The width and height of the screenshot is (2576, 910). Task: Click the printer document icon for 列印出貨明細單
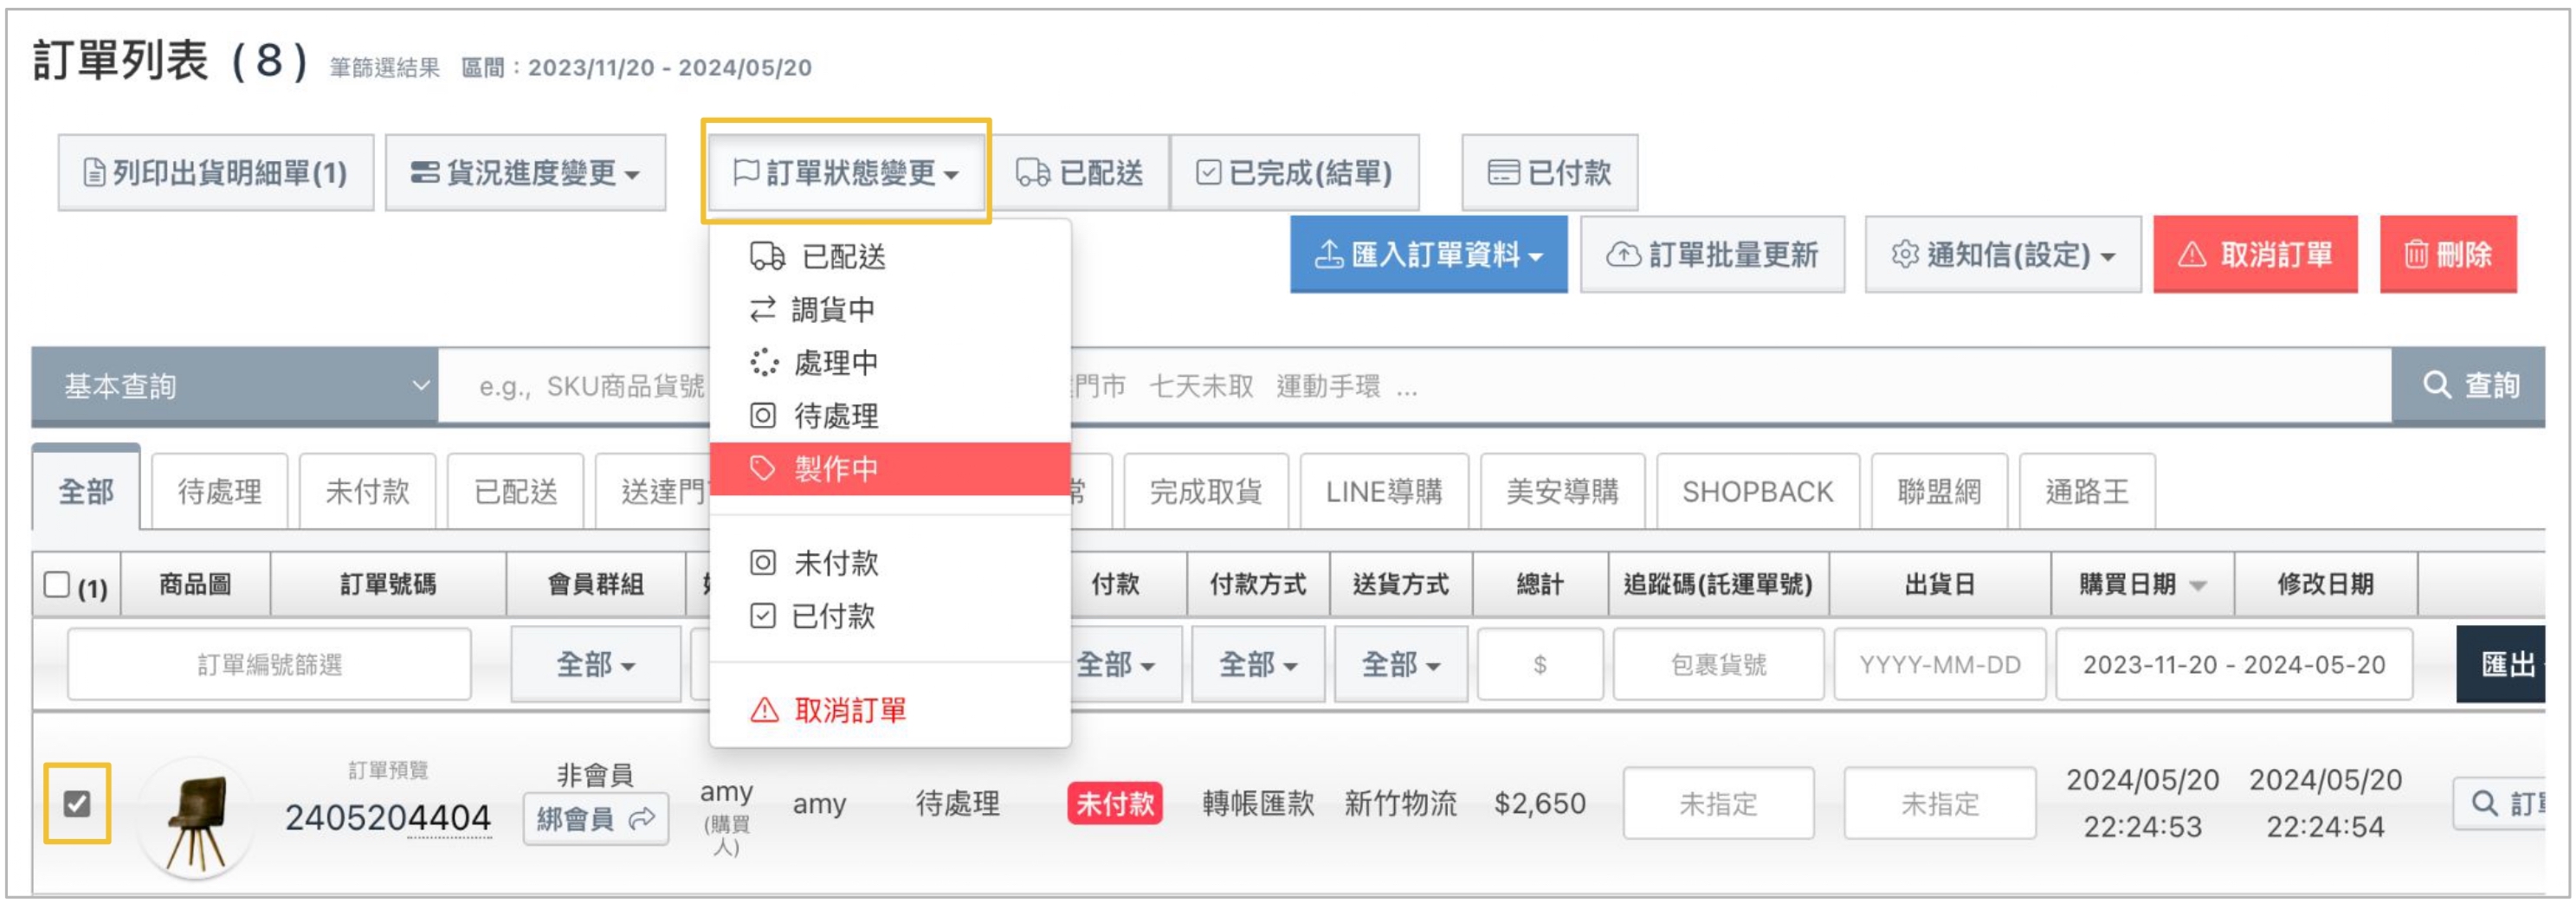(94, 173)
